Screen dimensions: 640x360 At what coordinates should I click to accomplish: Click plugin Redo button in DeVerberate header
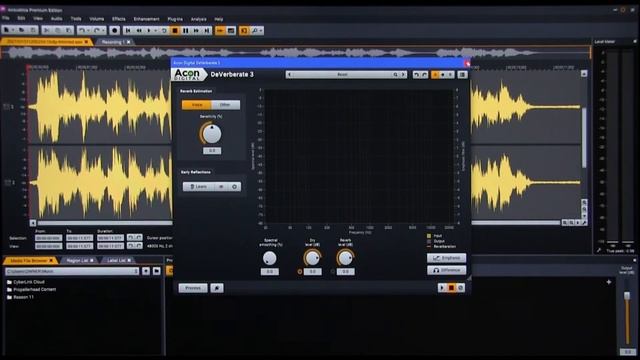click(424, 75)
